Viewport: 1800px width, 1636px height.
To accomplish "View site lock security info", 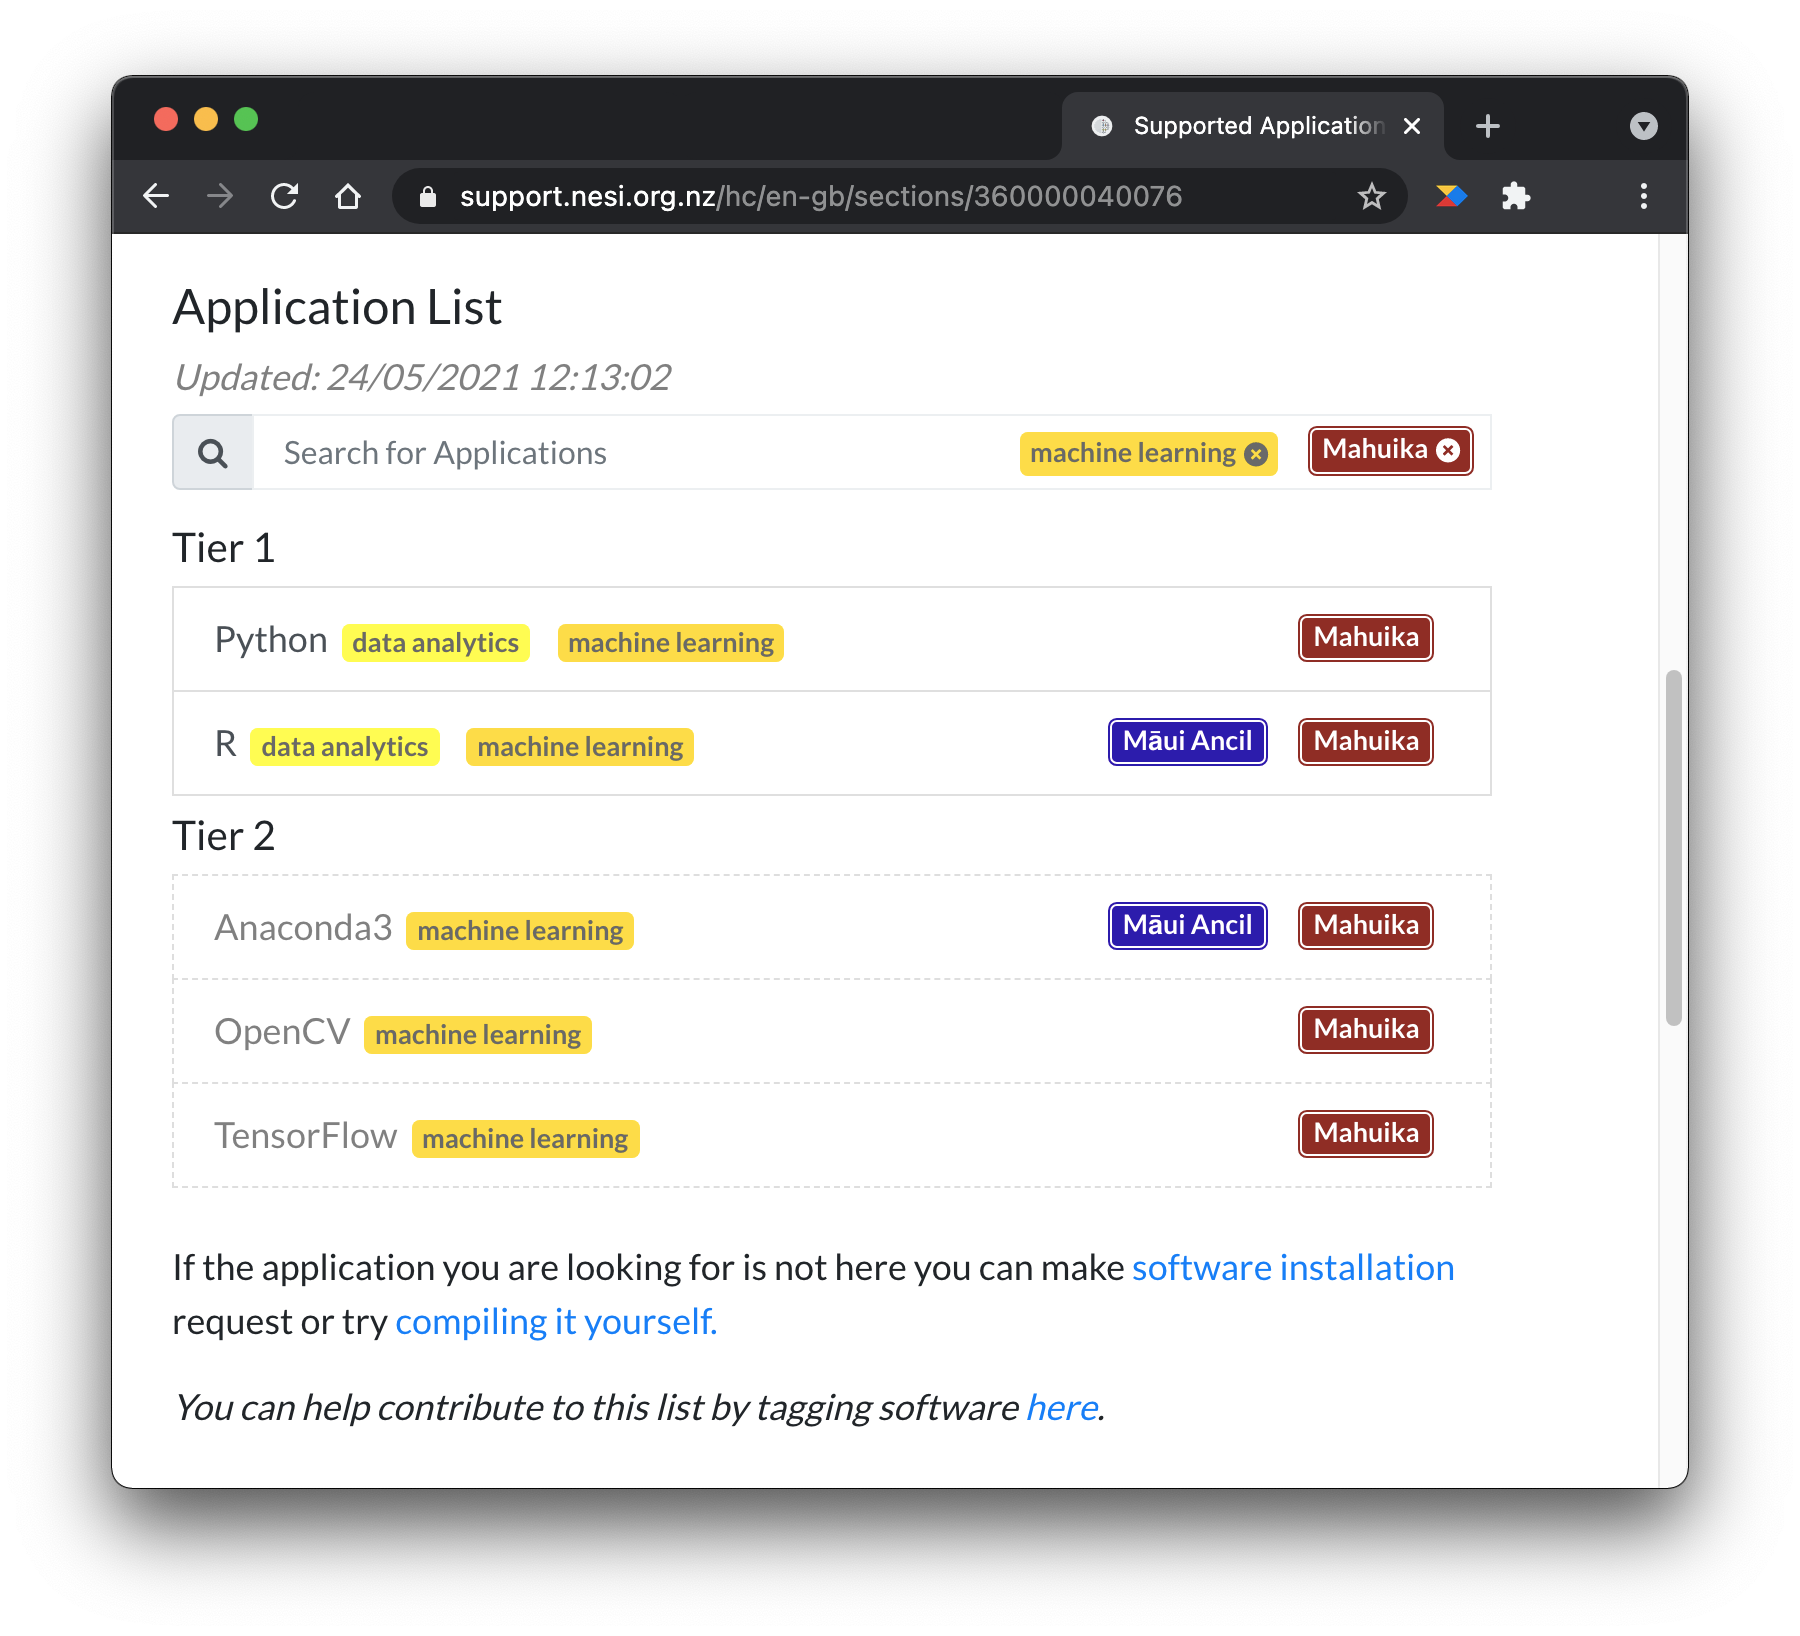I will pos(428,196).
